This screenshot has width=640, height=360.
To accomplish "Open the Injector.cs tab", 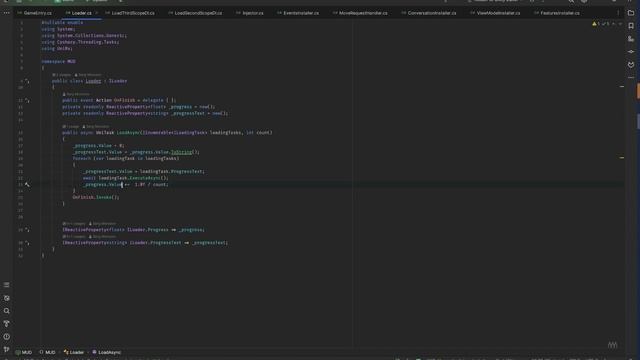I will [x=250, y=13].
